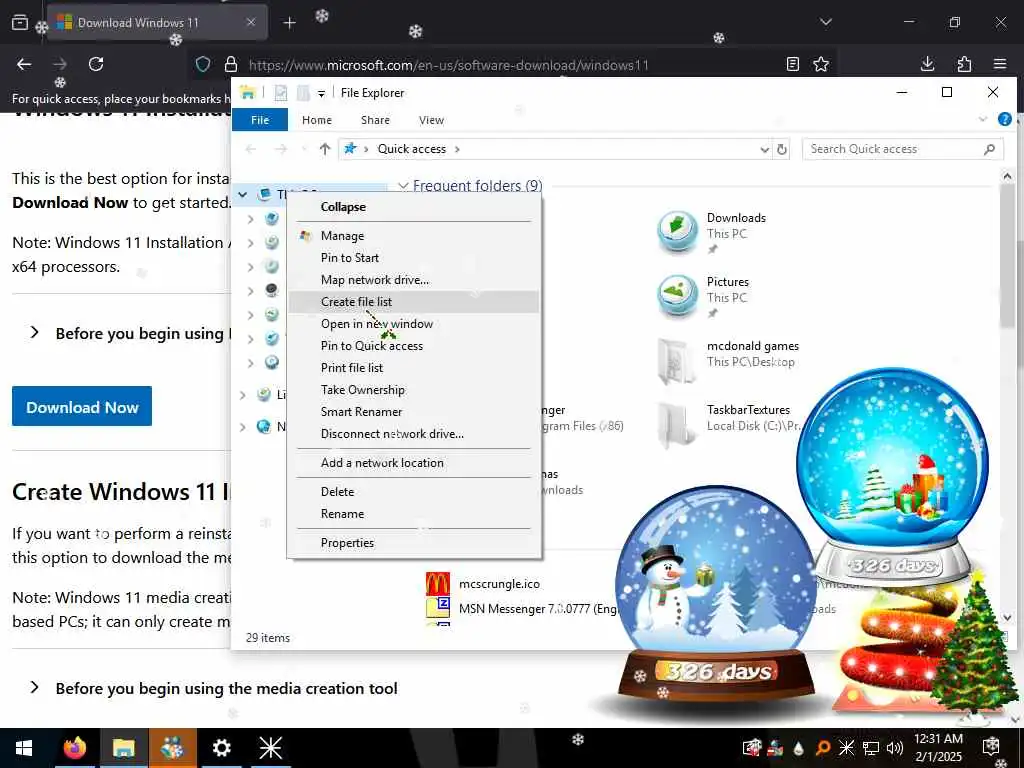Image resolution: width=1024 pixels, height=768 pixels.
Task: Open the File tab in File Explorer
Action: pos(260,120)
